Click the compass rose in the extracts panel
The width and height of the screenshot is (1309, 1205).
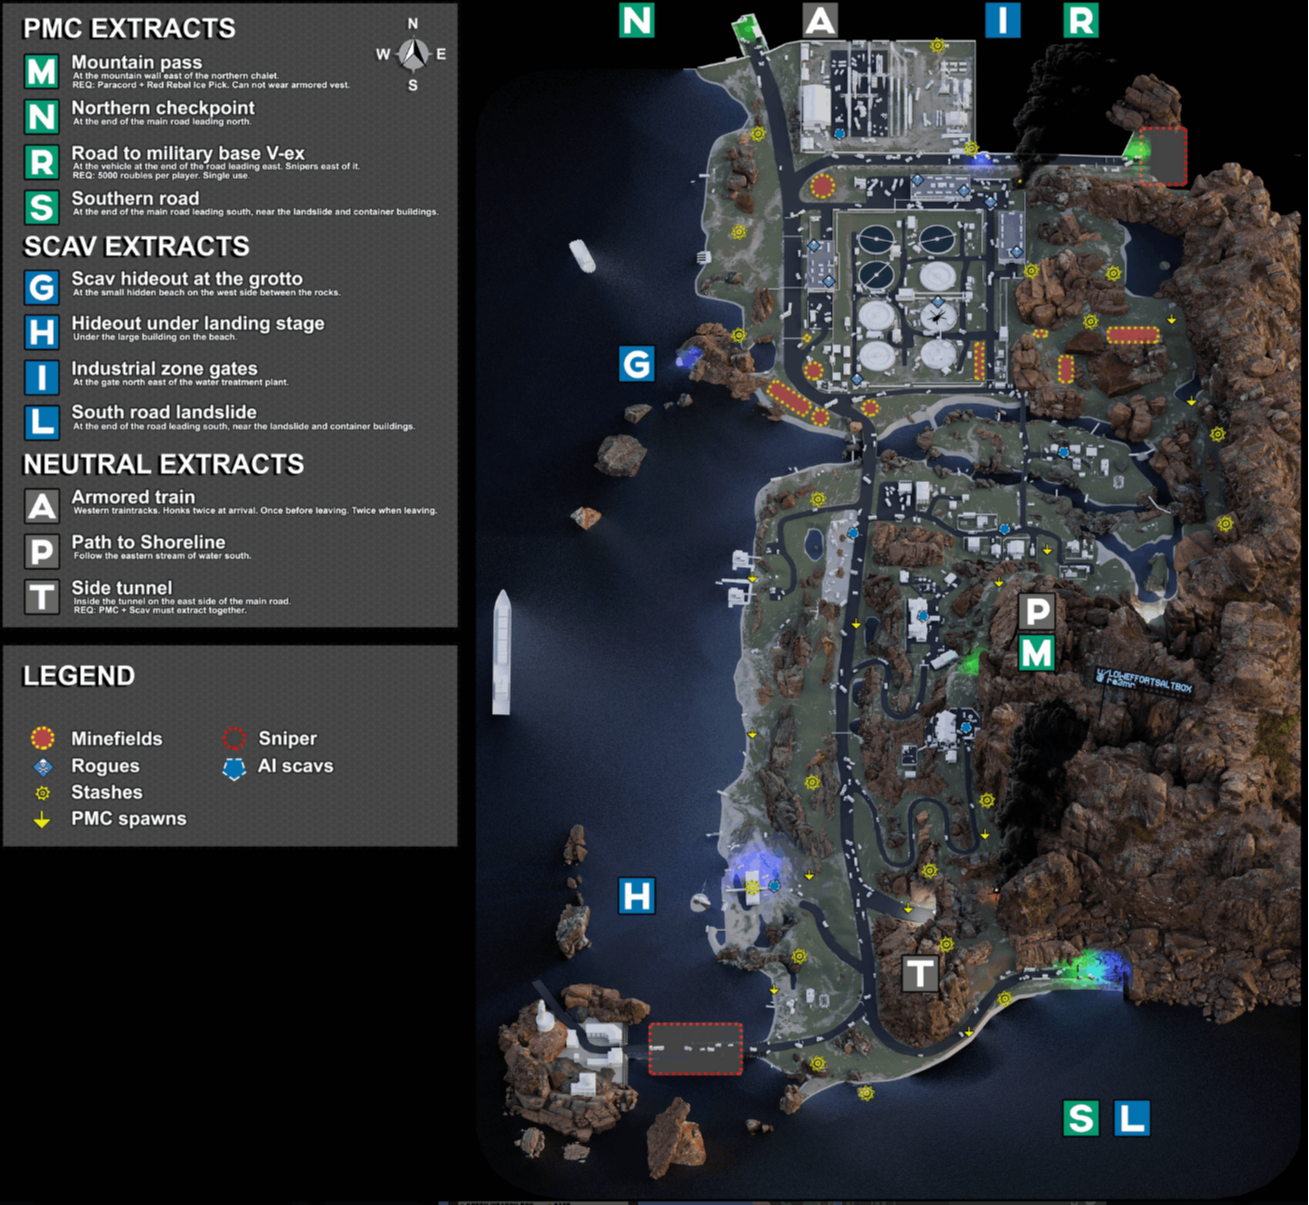point(412,54)
